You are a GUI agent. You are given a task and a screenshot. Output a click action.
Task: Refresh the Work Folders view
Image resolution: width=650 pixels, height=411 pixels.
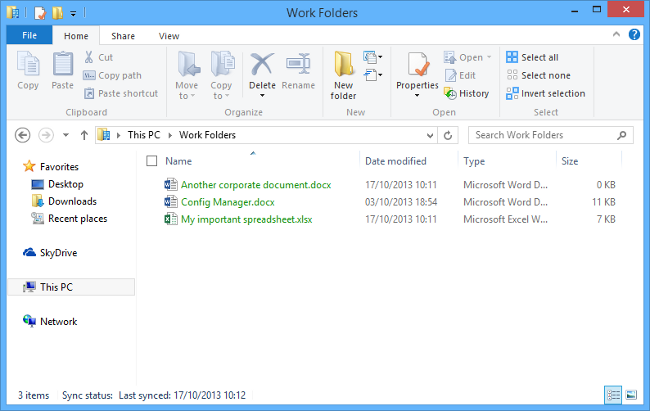coord(448,136)
